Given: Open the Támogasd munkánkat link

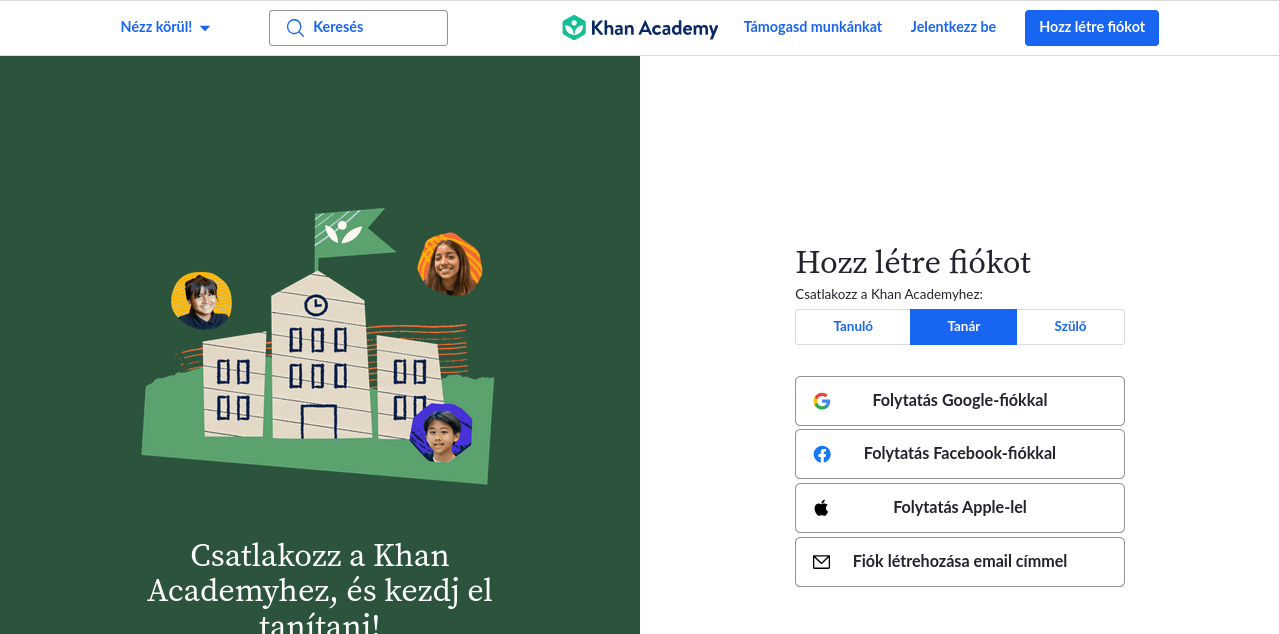Looking at the screenshot, I should 813,27.
